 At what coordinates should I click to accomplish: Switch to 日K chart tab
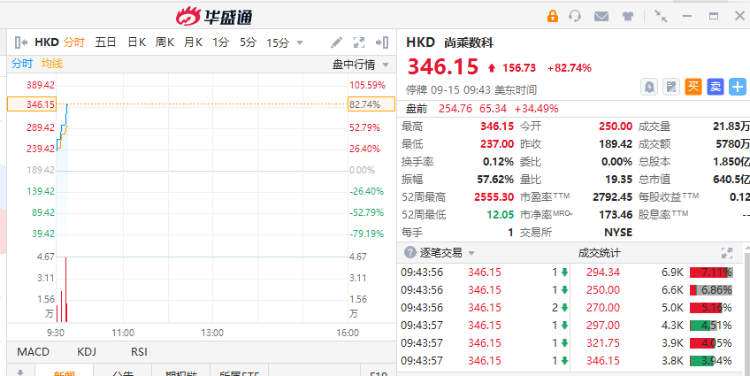[136, 43]
